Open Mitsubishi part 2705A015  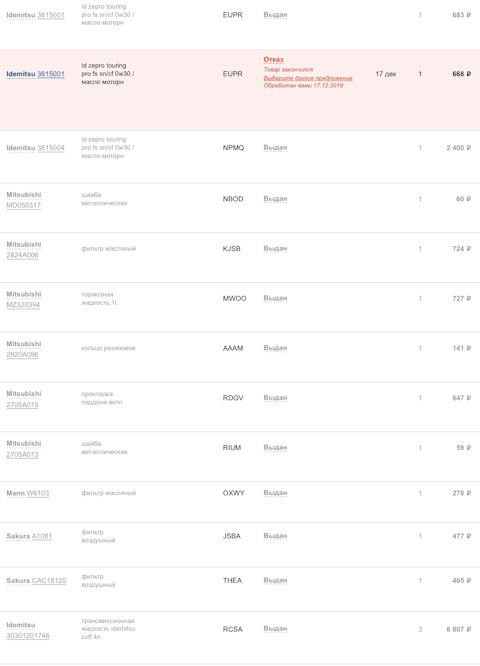pyautogui.click(x=22, y=404)
